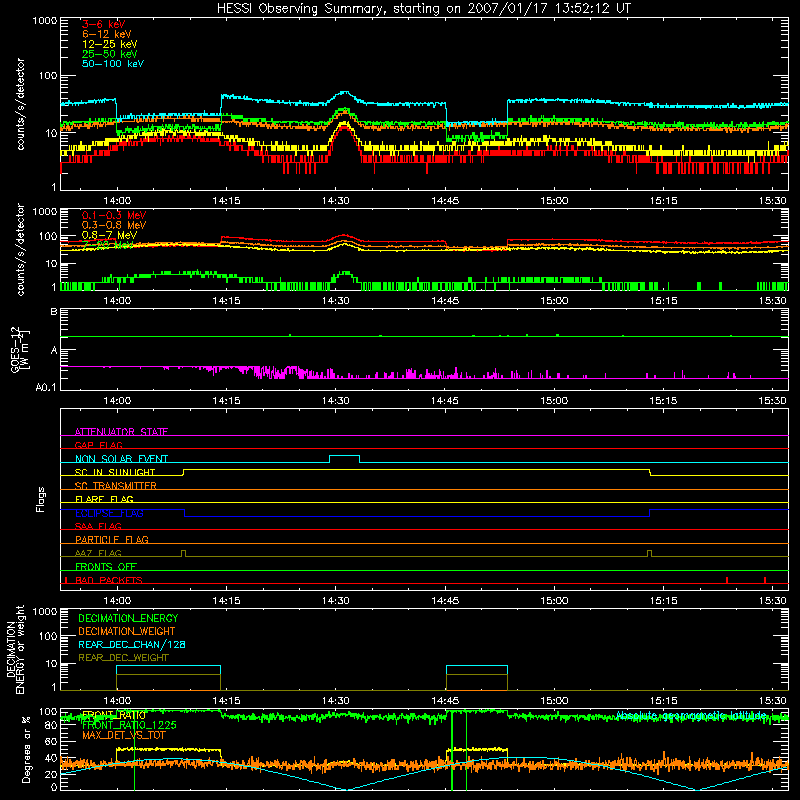Click the SC_TRANSMITTER flag label
Screen dimensions: 800x800
coord(116,486)
